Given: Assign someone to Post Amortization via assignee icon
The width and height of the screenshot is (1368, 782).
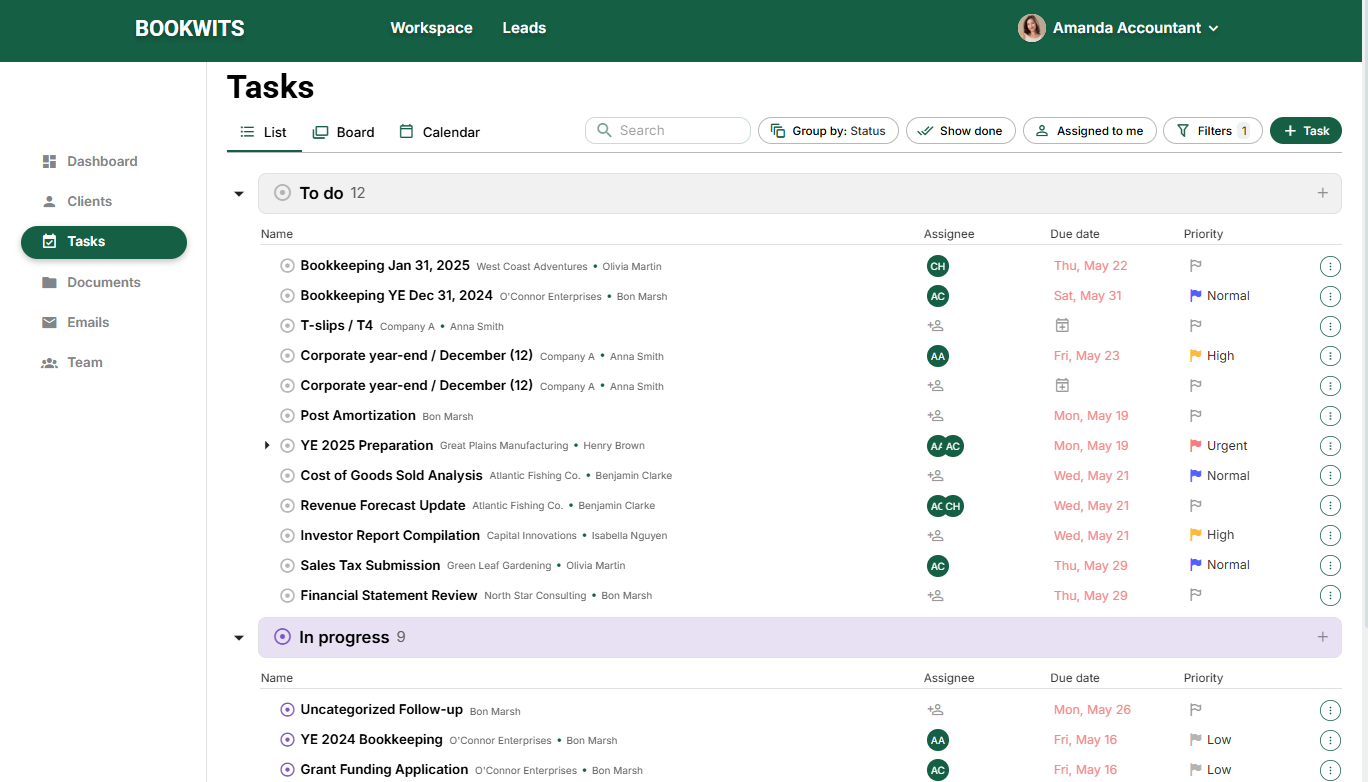Looking at the screenshot, I should pos(936,415).
